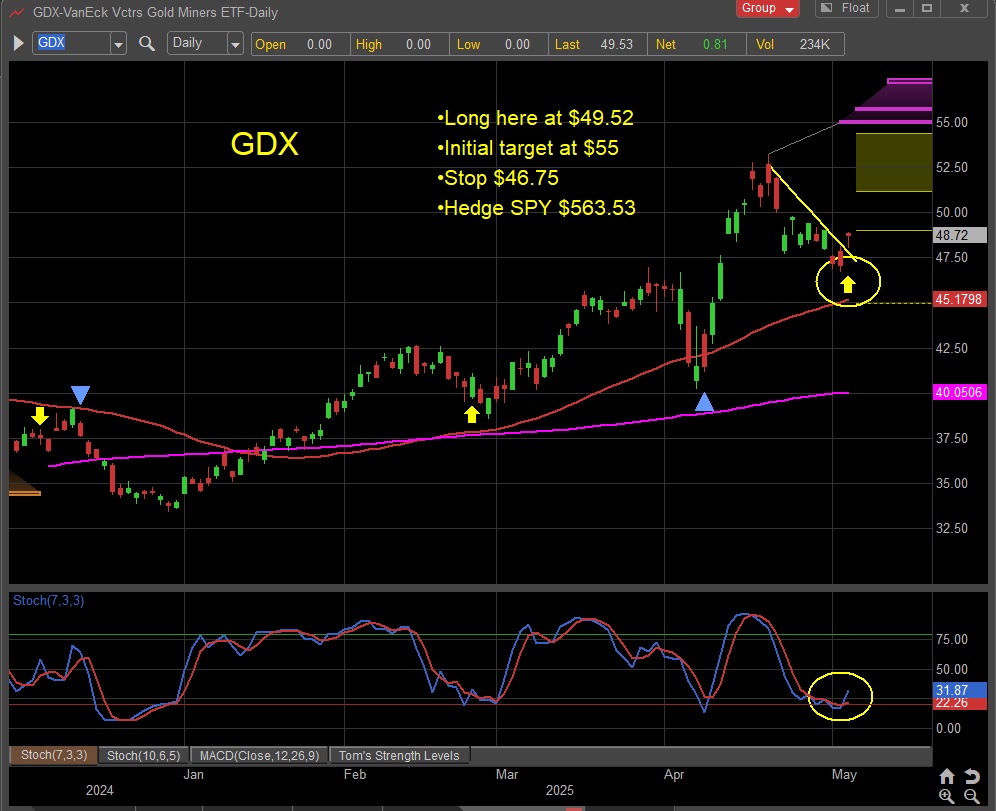
Task: Click the Net 0.81 field
Action: pos(697,44)
